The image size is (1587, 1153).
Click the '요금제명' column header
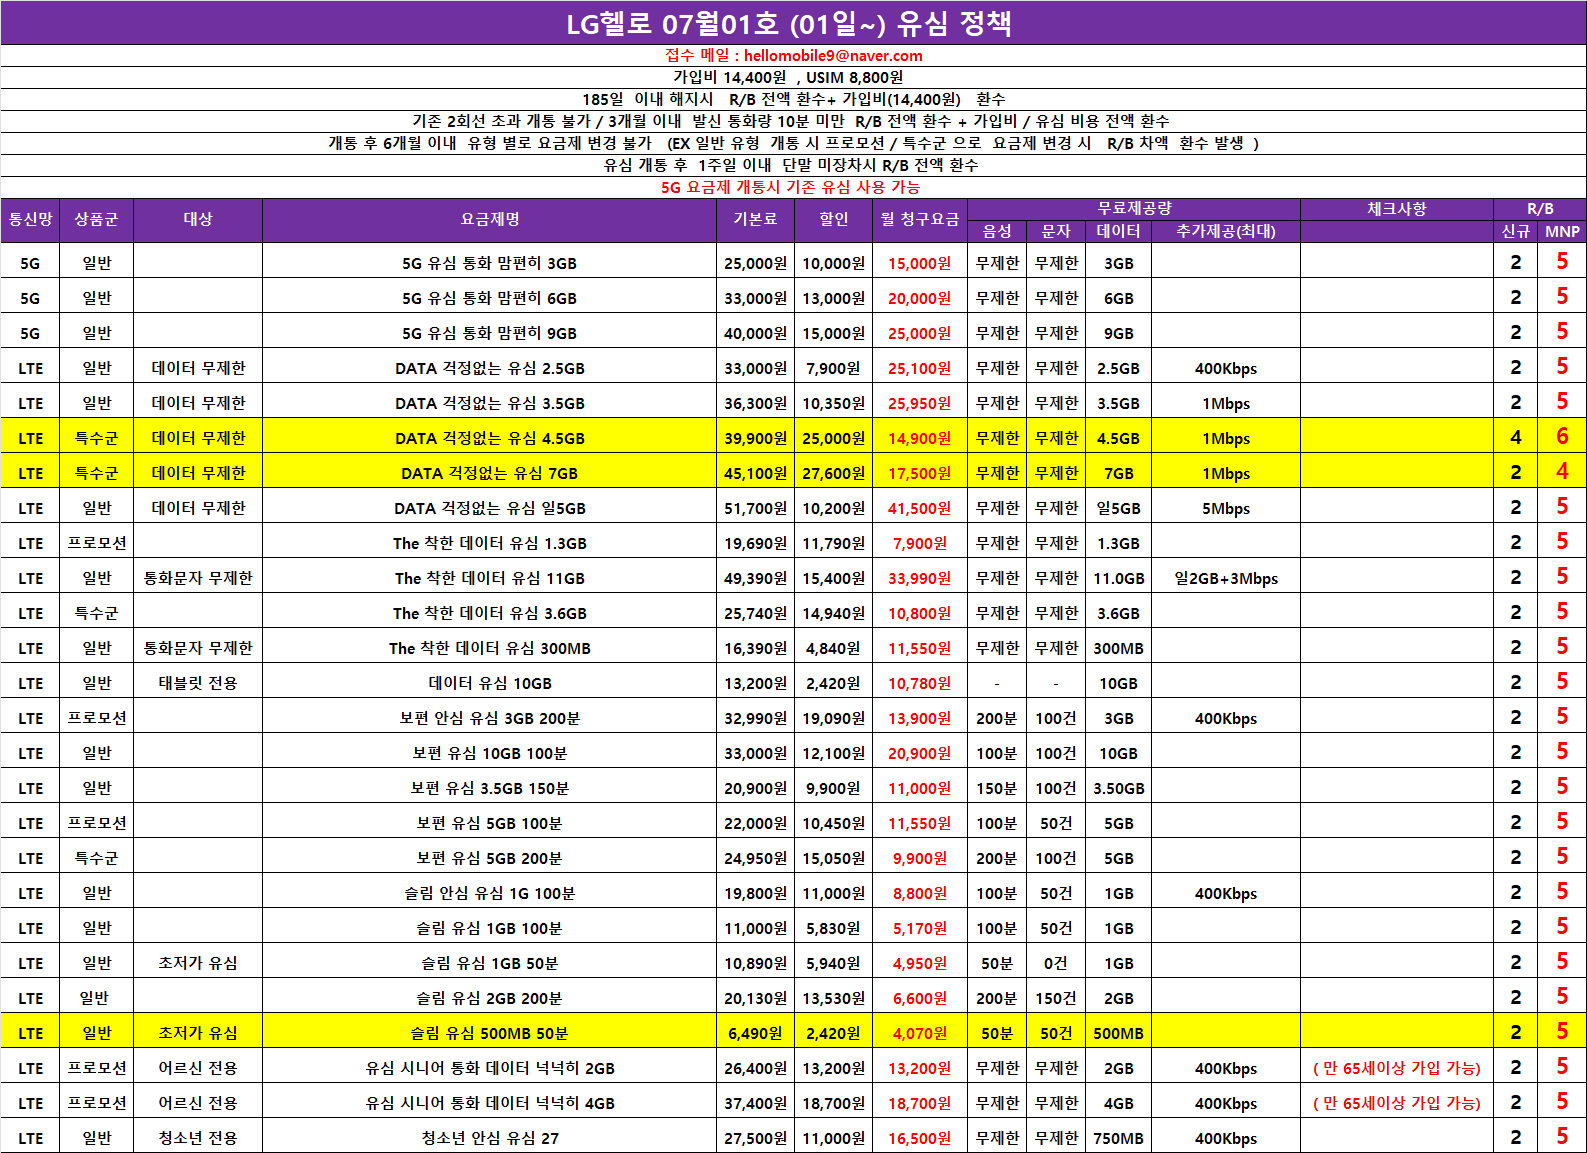490,220
